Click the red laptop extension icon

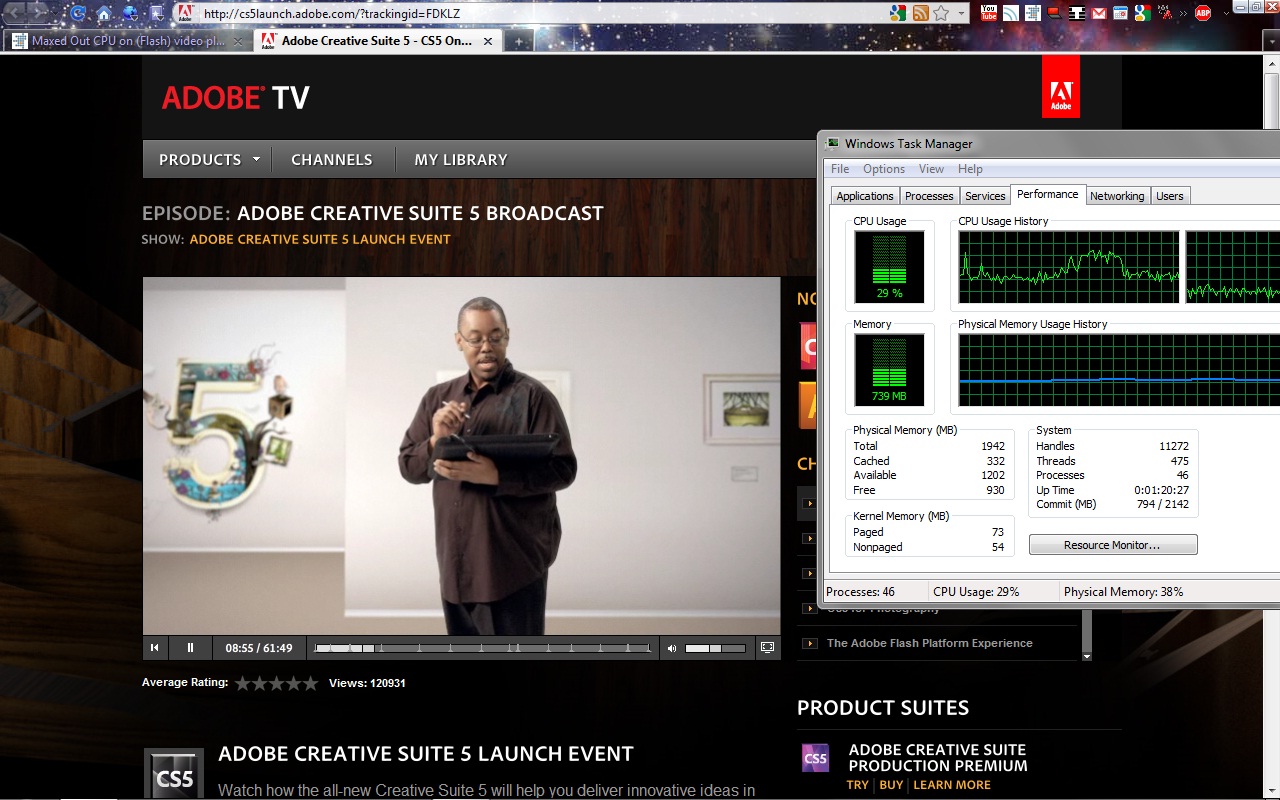click(1055, 13)
